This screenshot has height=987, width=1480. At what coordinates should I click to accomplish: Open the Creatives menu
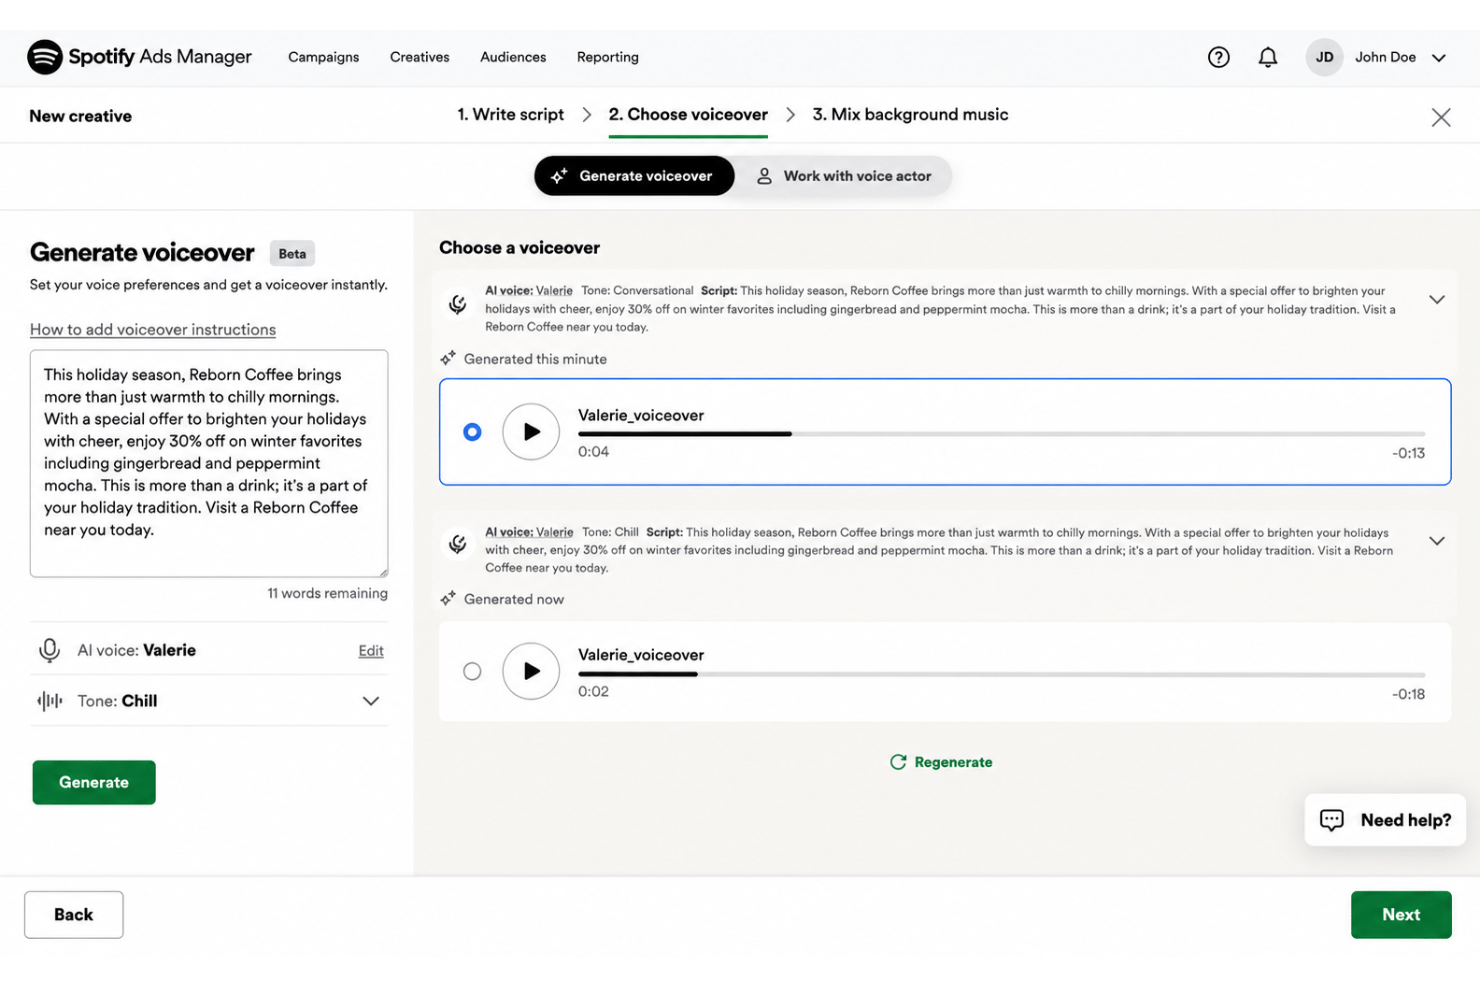pyautogui.click(x=419, y=57)
